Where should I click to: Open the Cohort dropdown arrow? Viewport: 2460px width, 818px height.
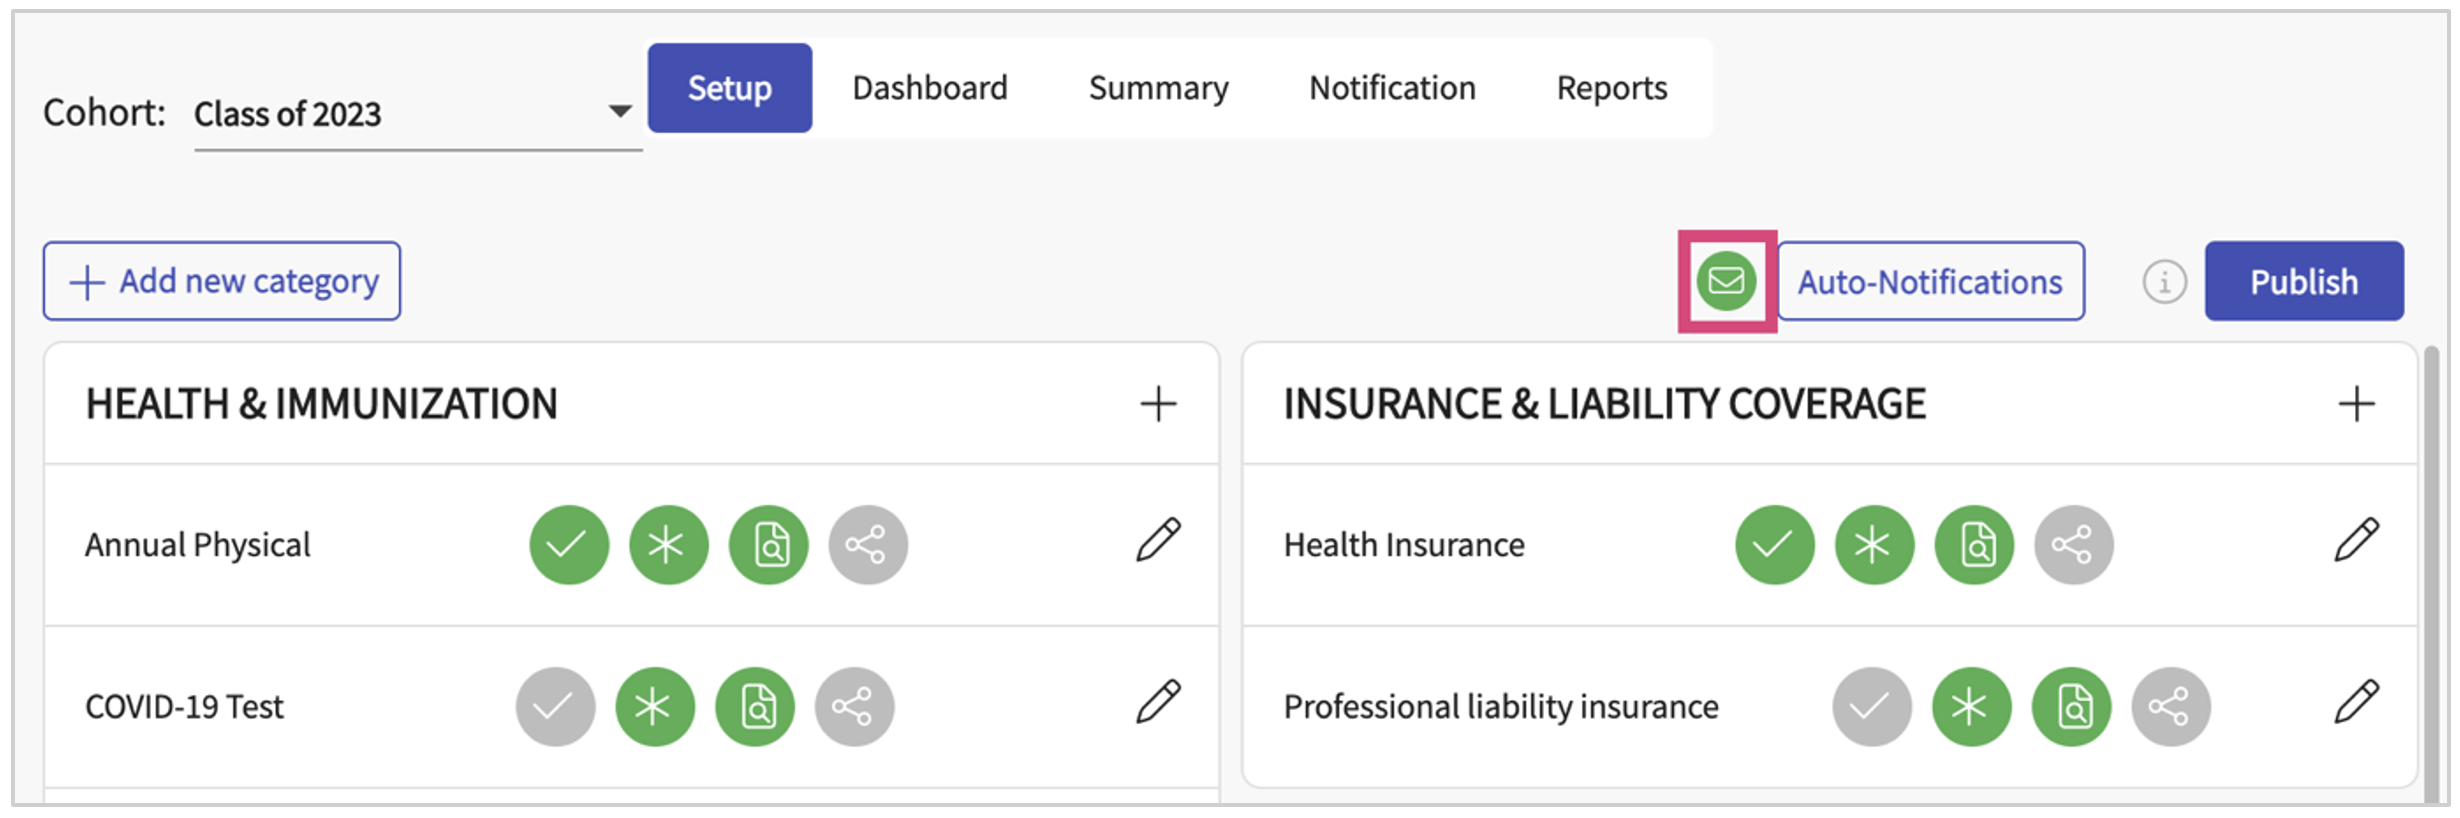(x=620, y=111)
